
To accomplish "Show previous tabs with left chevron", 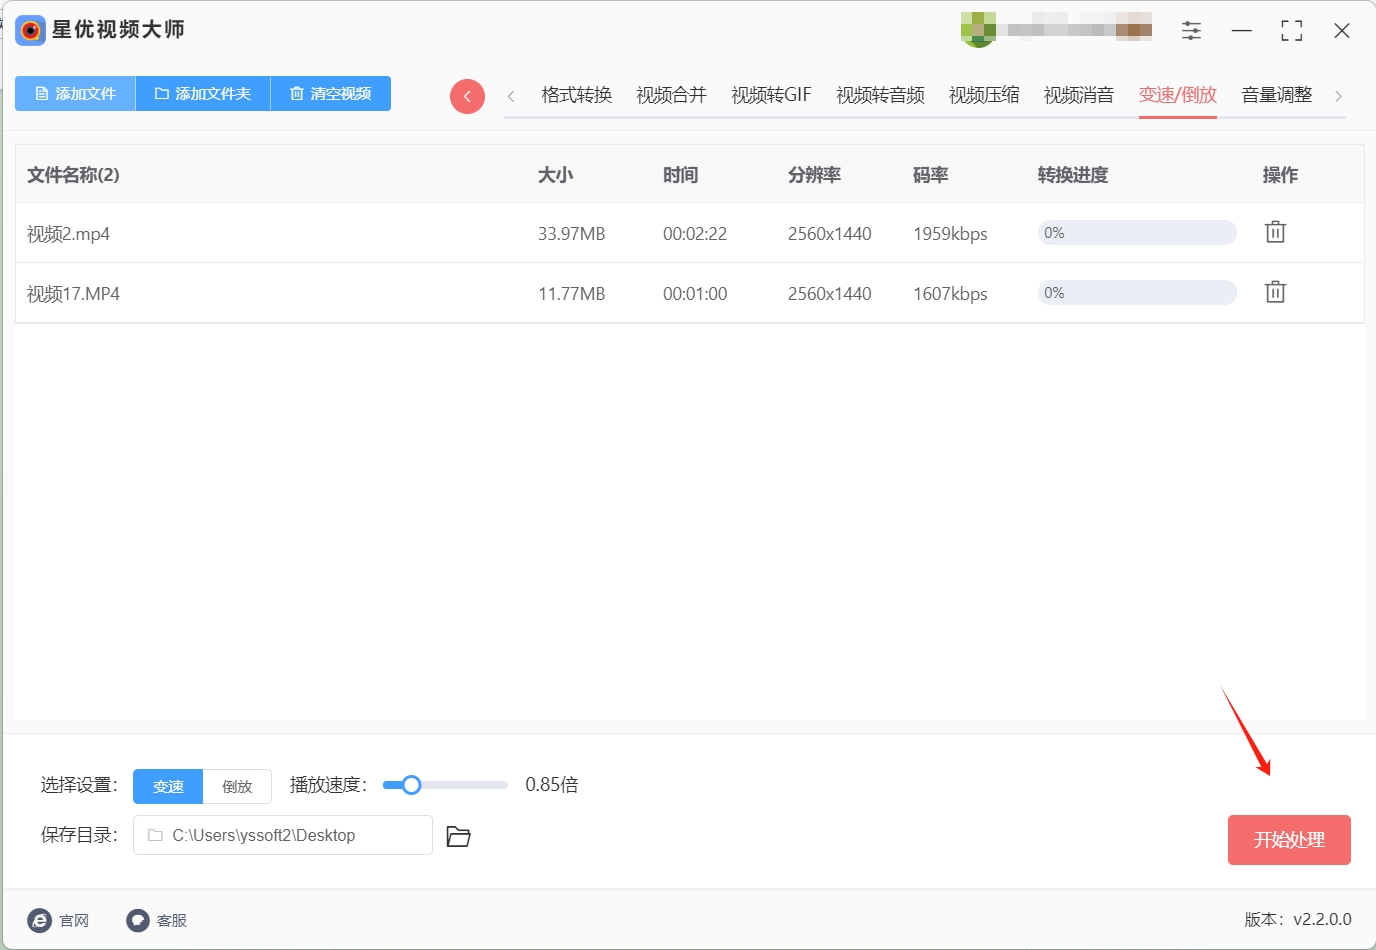I will tap(511, 96).
